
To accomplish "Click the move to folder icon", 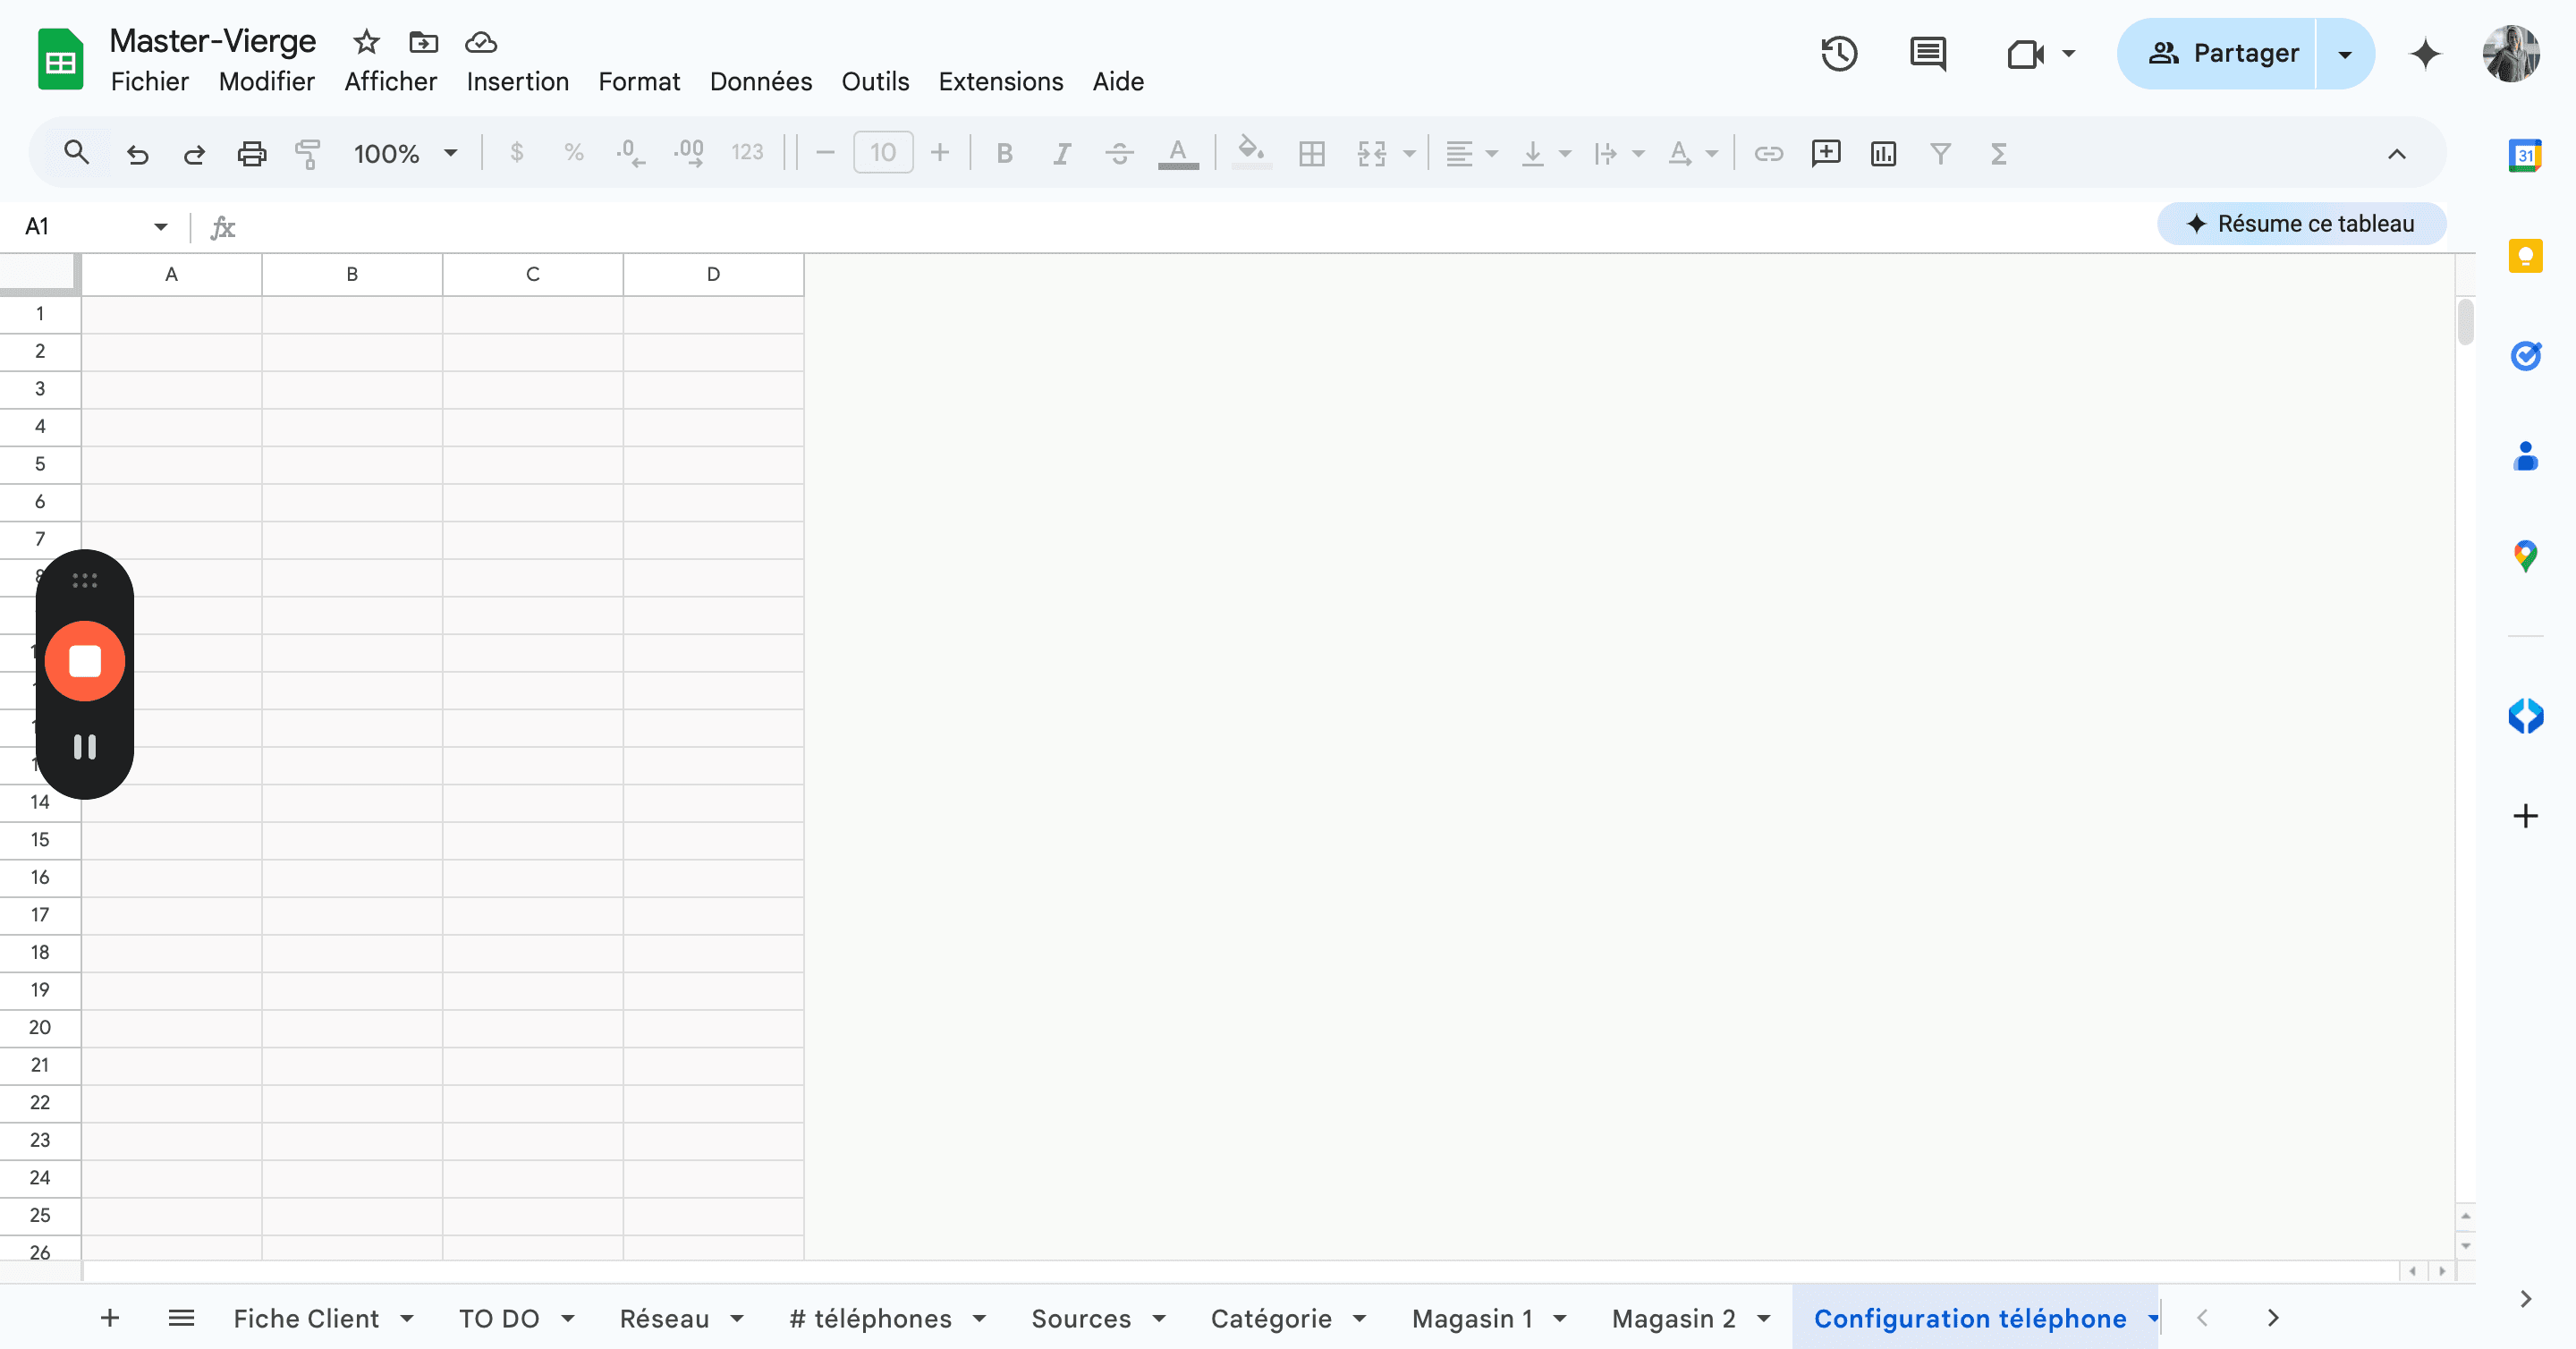I will tap(424, 42).
